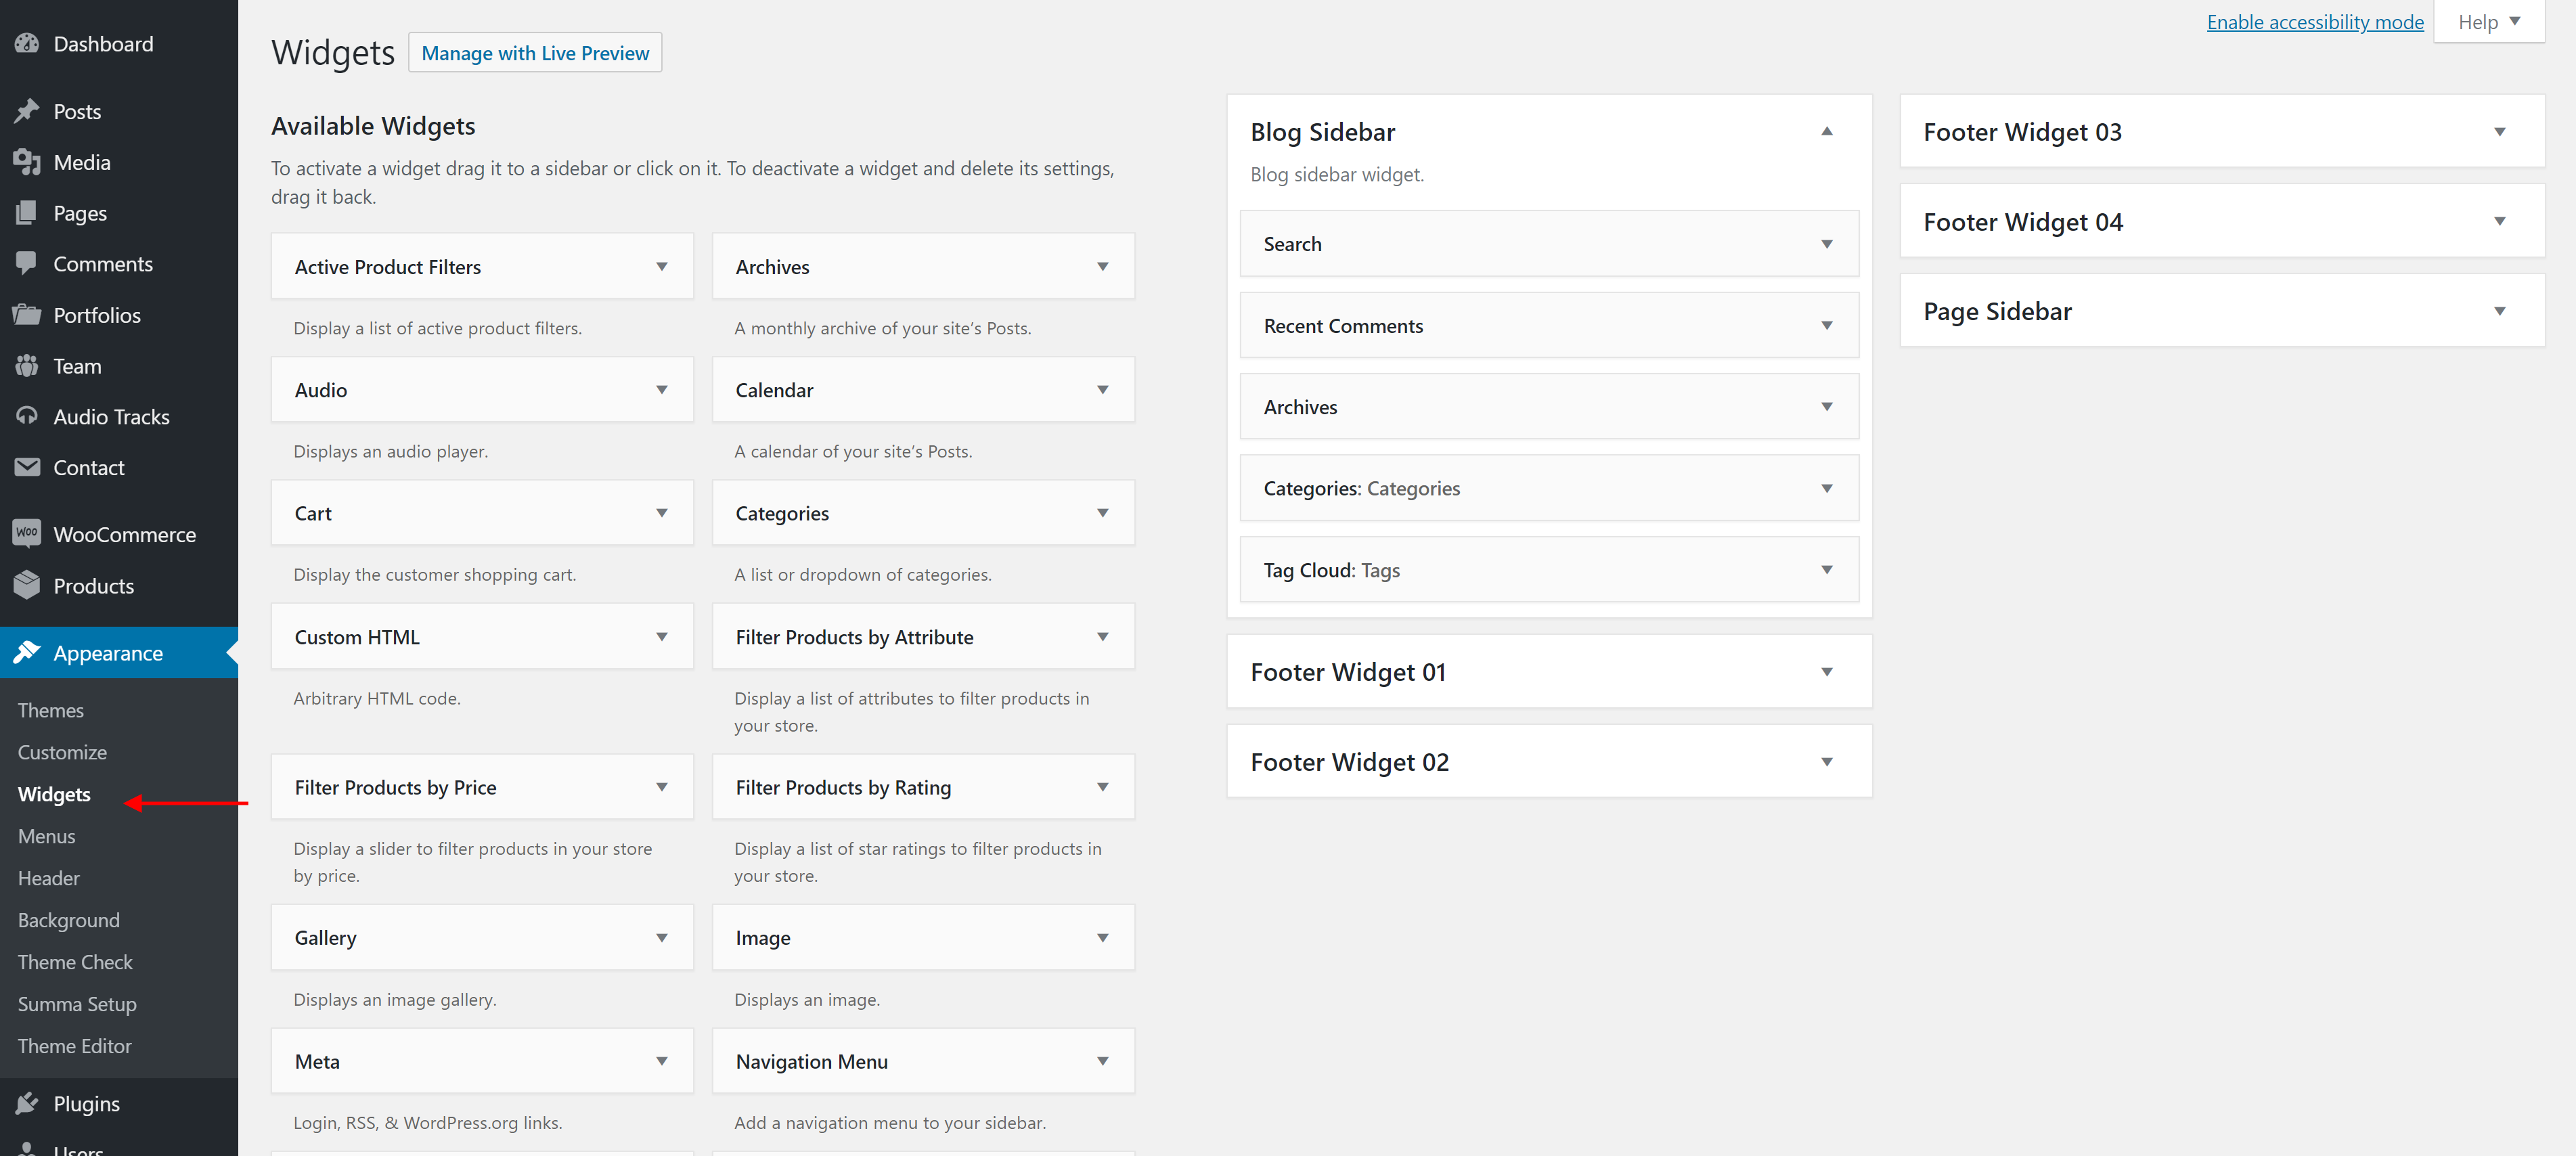Click Enable accessibility mode link

(x=2314, y=22)
